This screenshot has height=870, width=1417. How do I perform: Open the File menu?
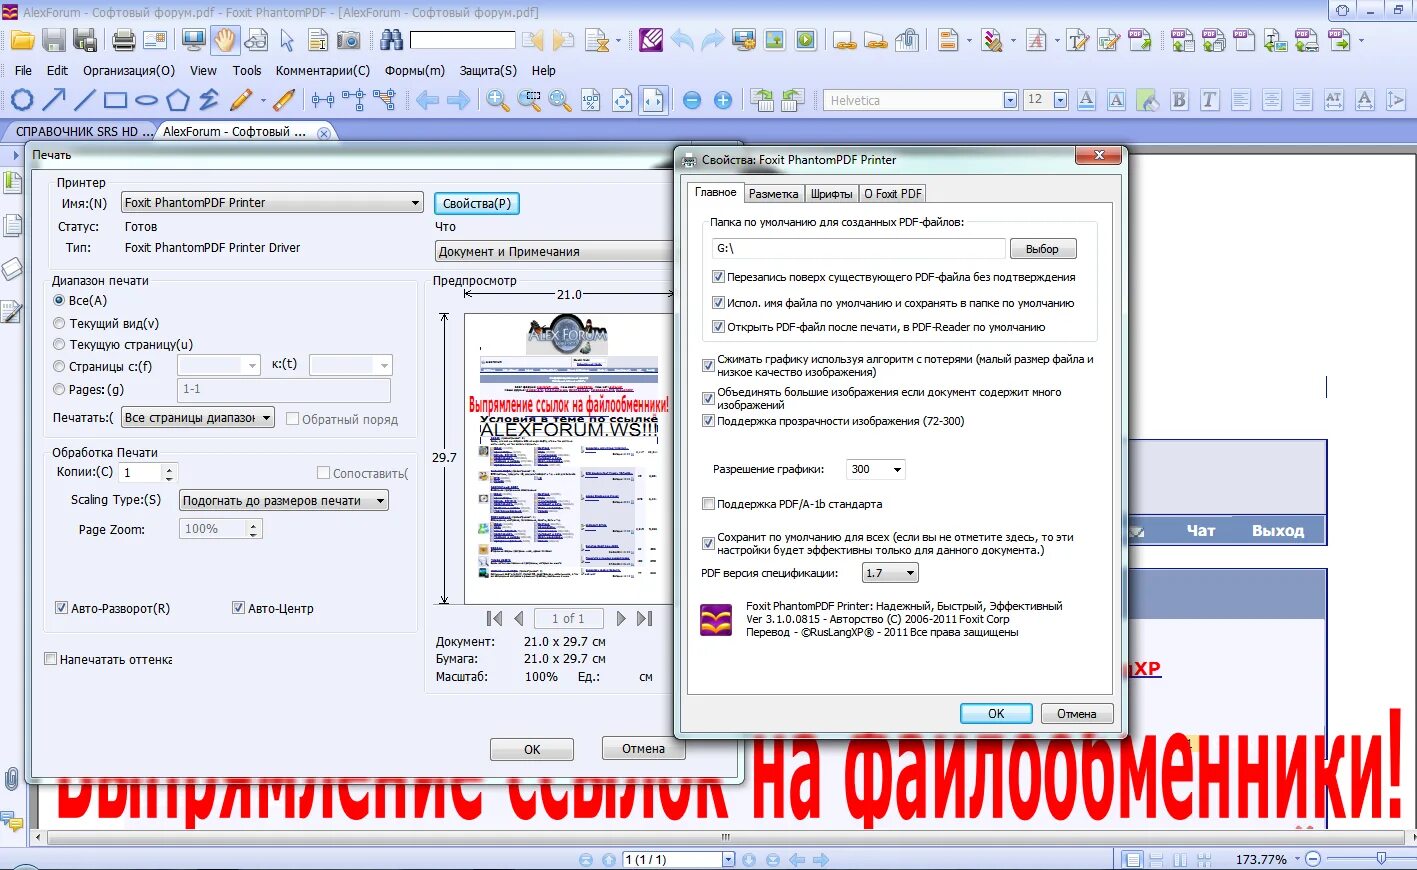coord(23,70)
